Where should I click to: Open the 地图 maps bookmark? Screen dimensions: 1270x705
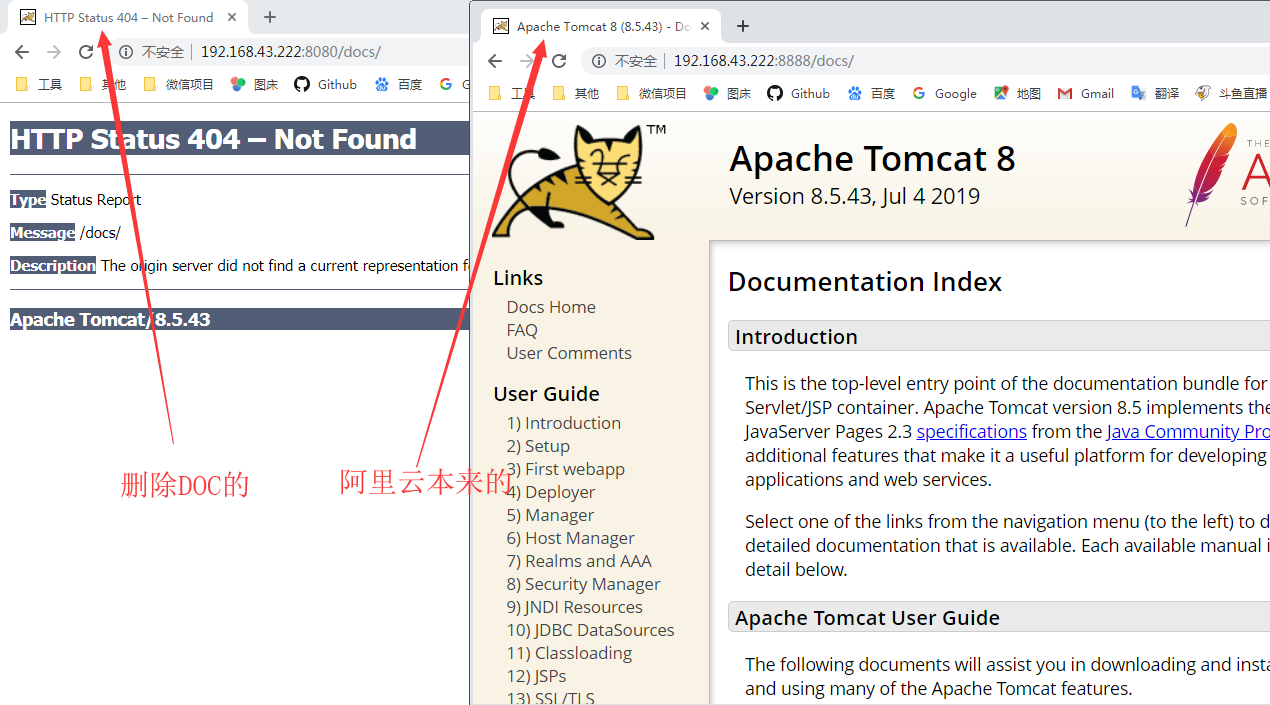coord(1017,93)
